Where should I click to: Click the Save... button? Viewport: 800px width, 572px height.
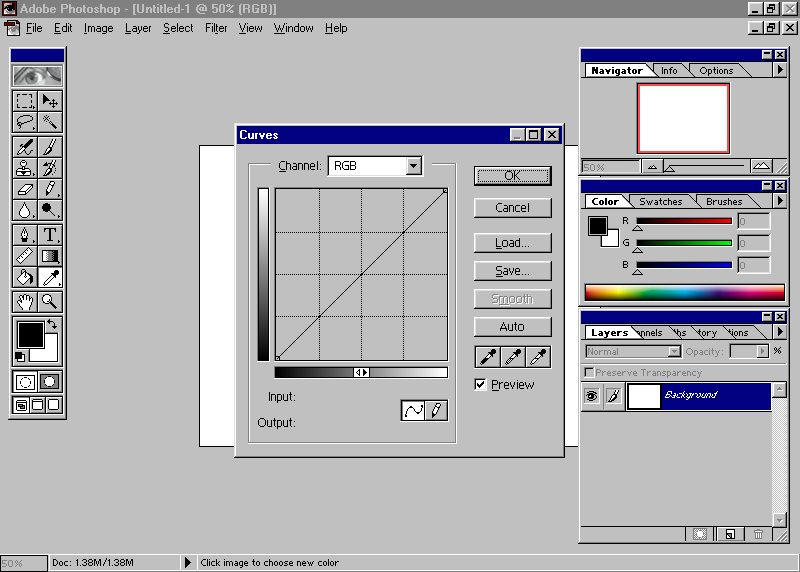512,271
